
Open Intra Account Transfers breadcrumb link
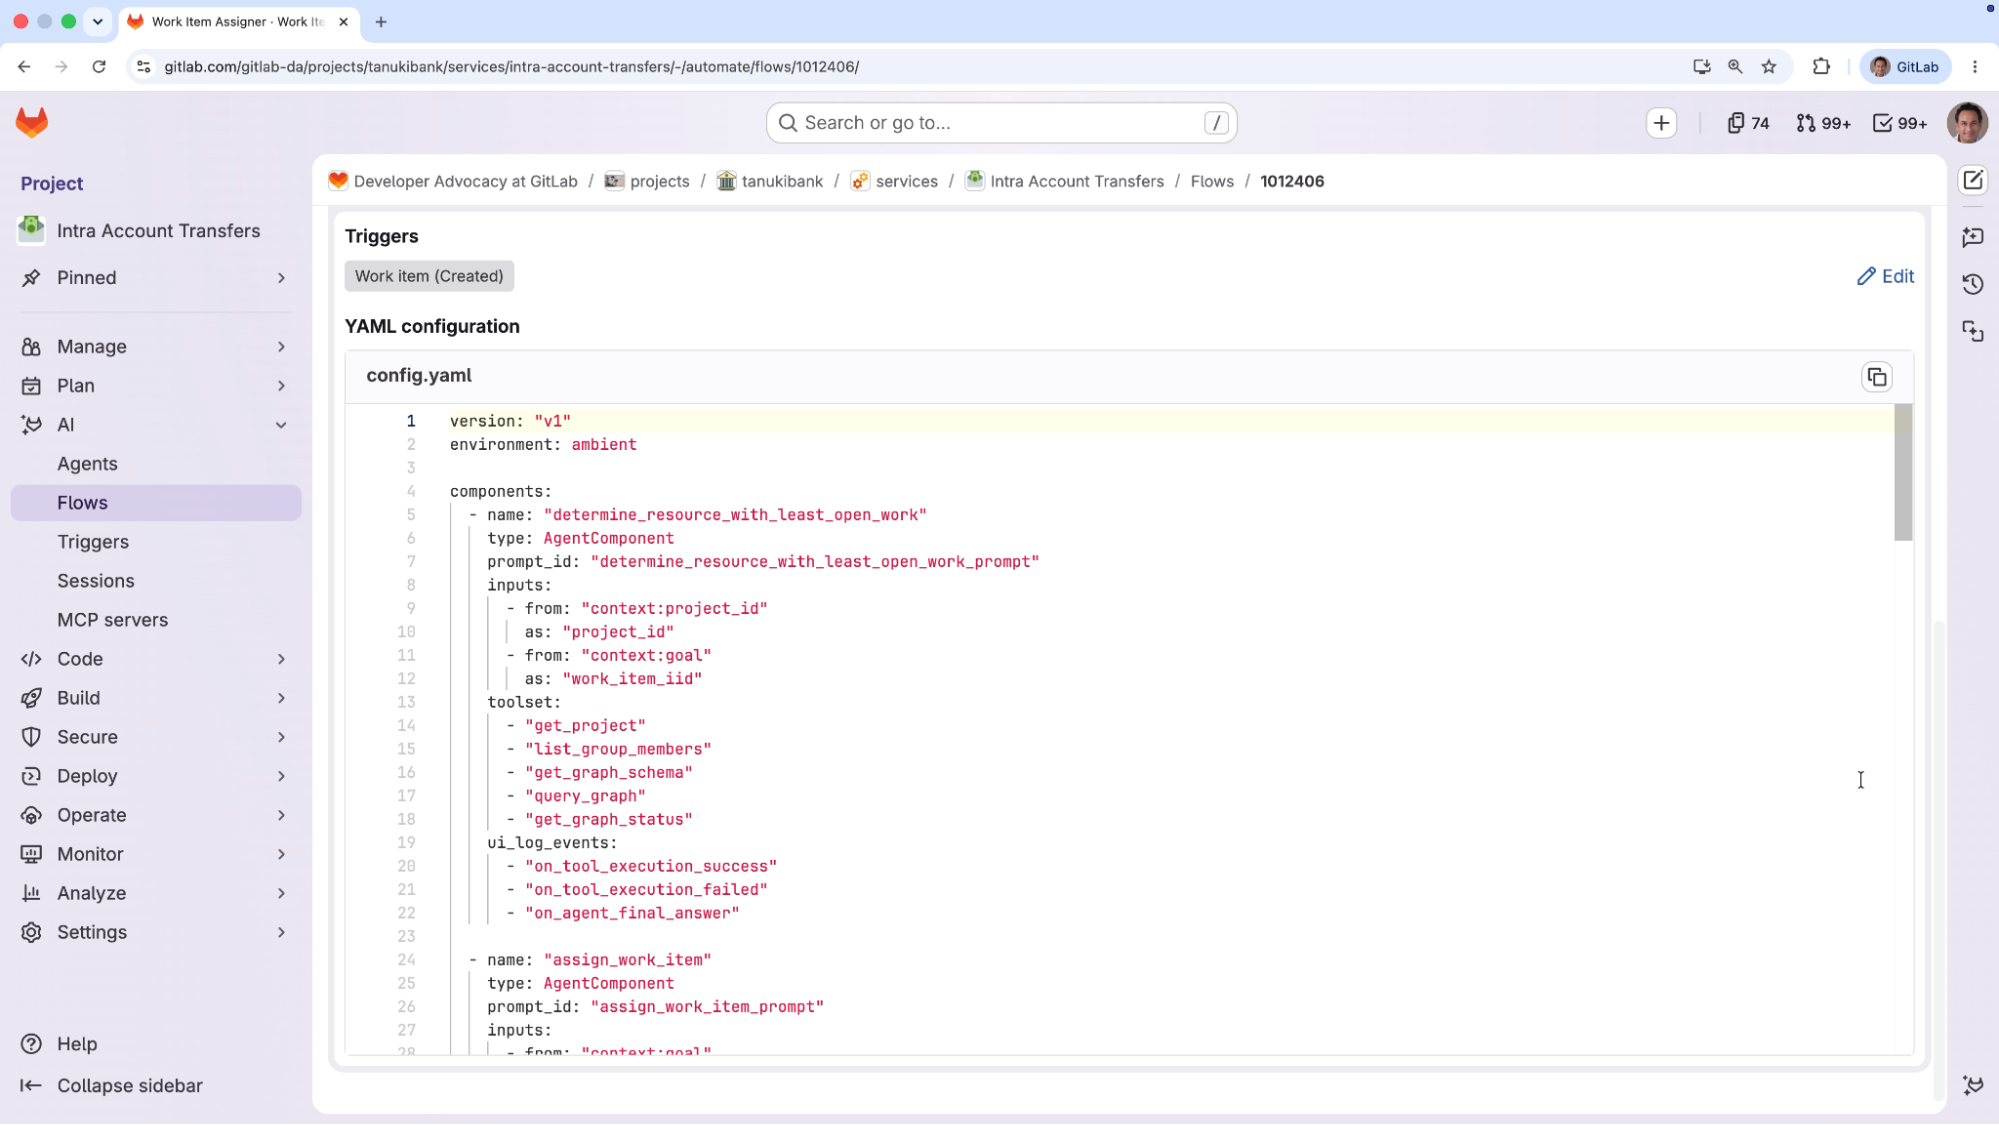1077,181
